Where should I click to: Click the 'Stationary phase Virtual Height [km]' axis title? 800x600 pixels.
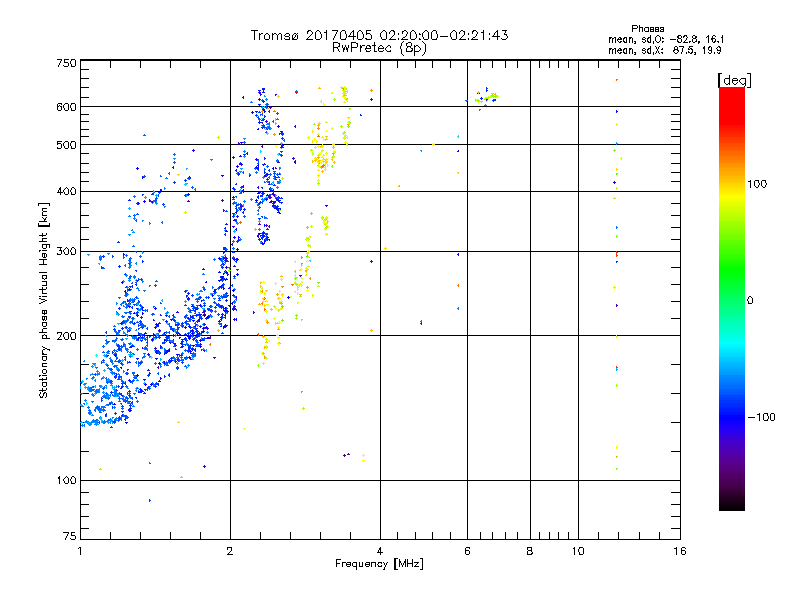[x=44, y=301]
